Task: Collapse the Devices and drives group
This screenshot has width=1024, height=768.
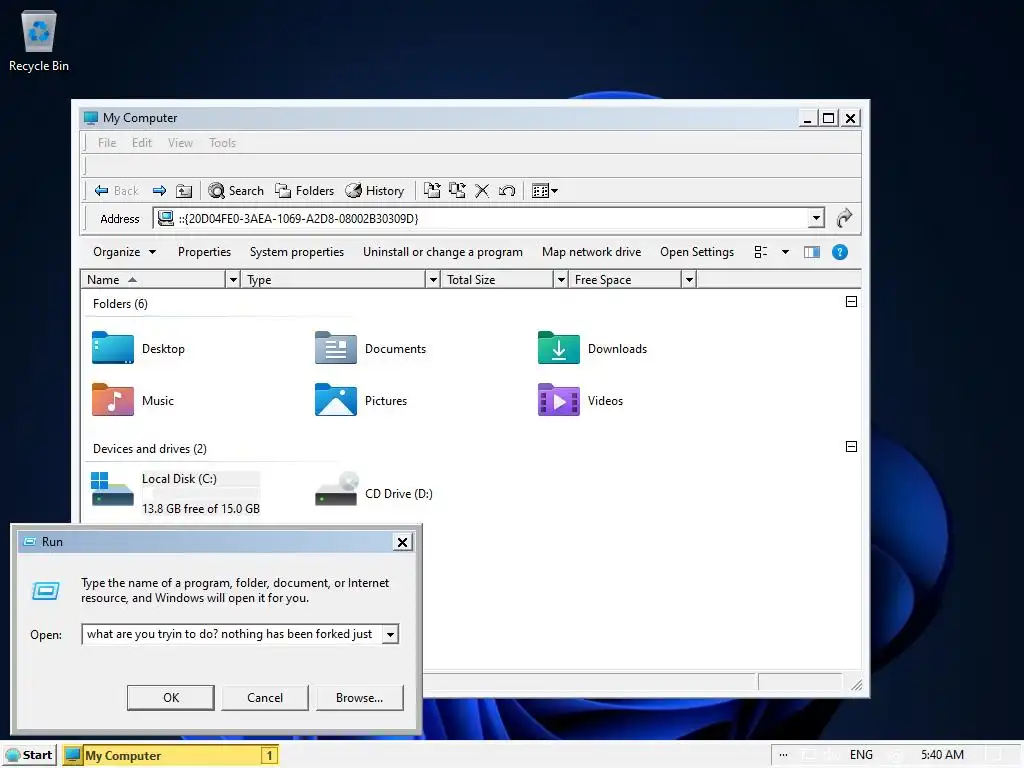Action: pos(851,447)
